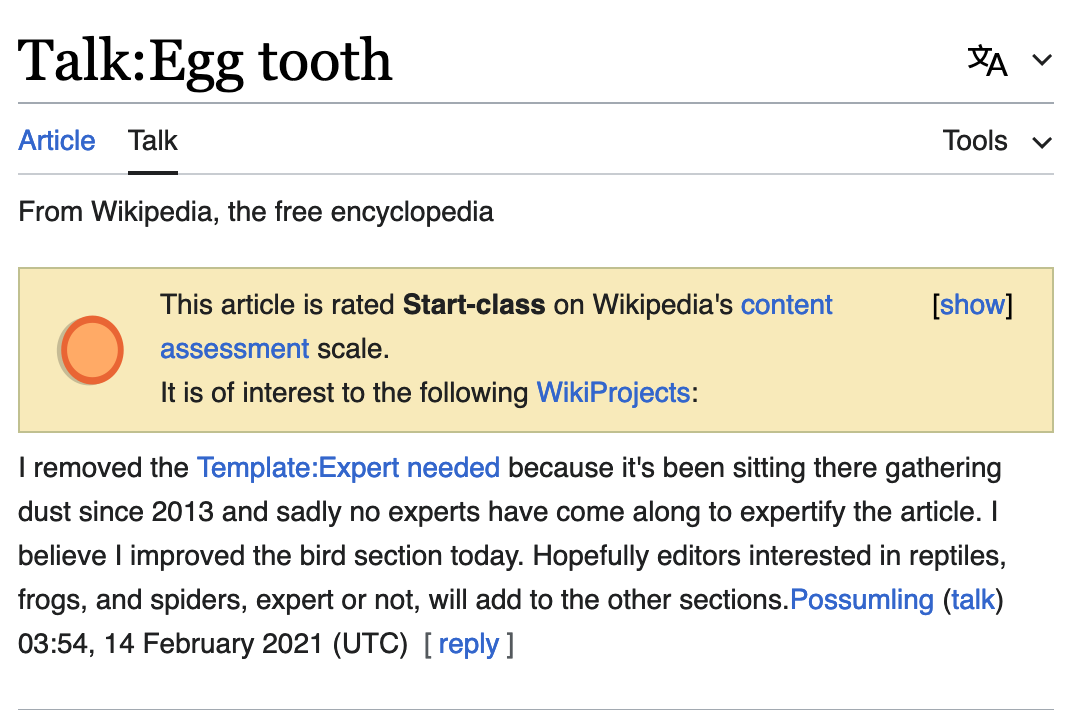Expand the chevron next to Tools
The height and width of the screenshot is (710, 1074).
(x=1042, y=142)
